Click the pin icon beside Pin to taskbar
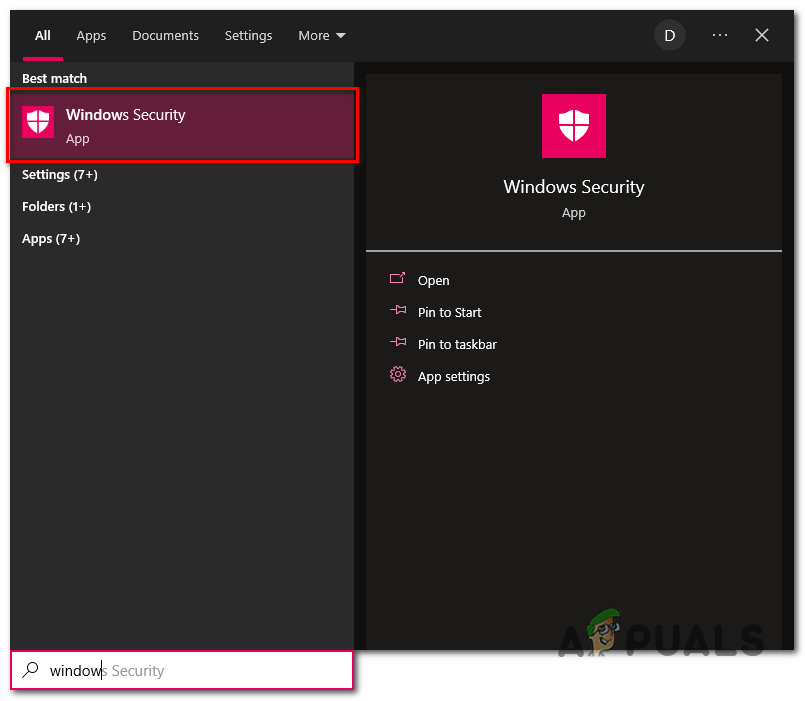The width and height of the screenshot is (805, 701). (x=398, y=342)
